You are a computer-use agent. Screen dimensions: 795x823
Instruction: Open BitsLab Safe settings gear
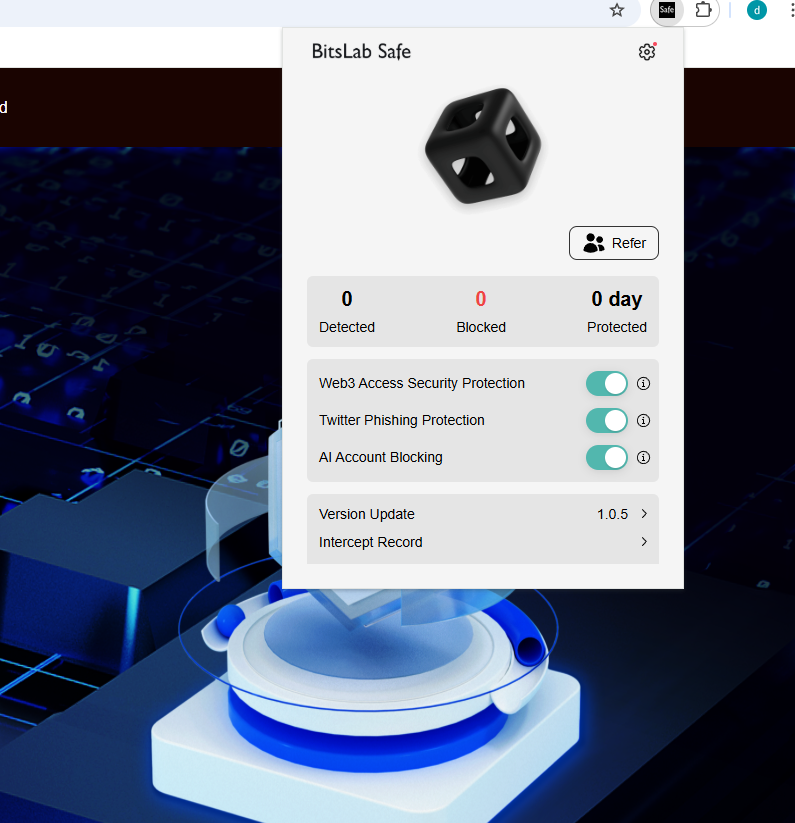(x=646, y=52)
